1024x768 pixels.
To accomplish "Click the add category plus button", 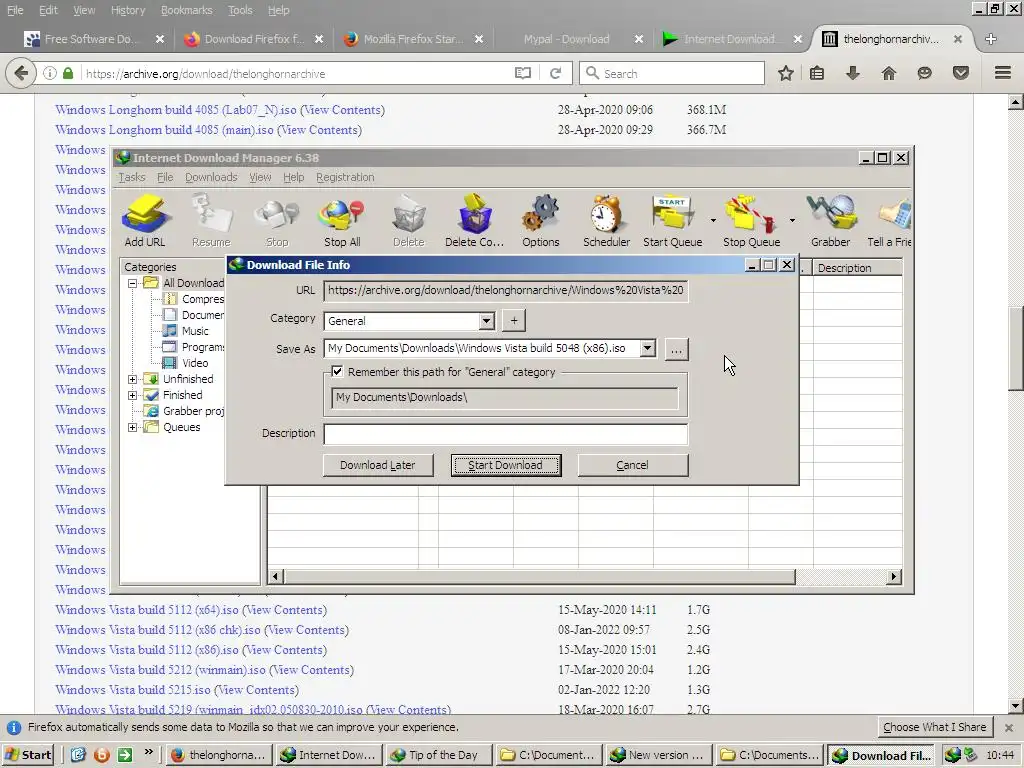I will (514, 321).
